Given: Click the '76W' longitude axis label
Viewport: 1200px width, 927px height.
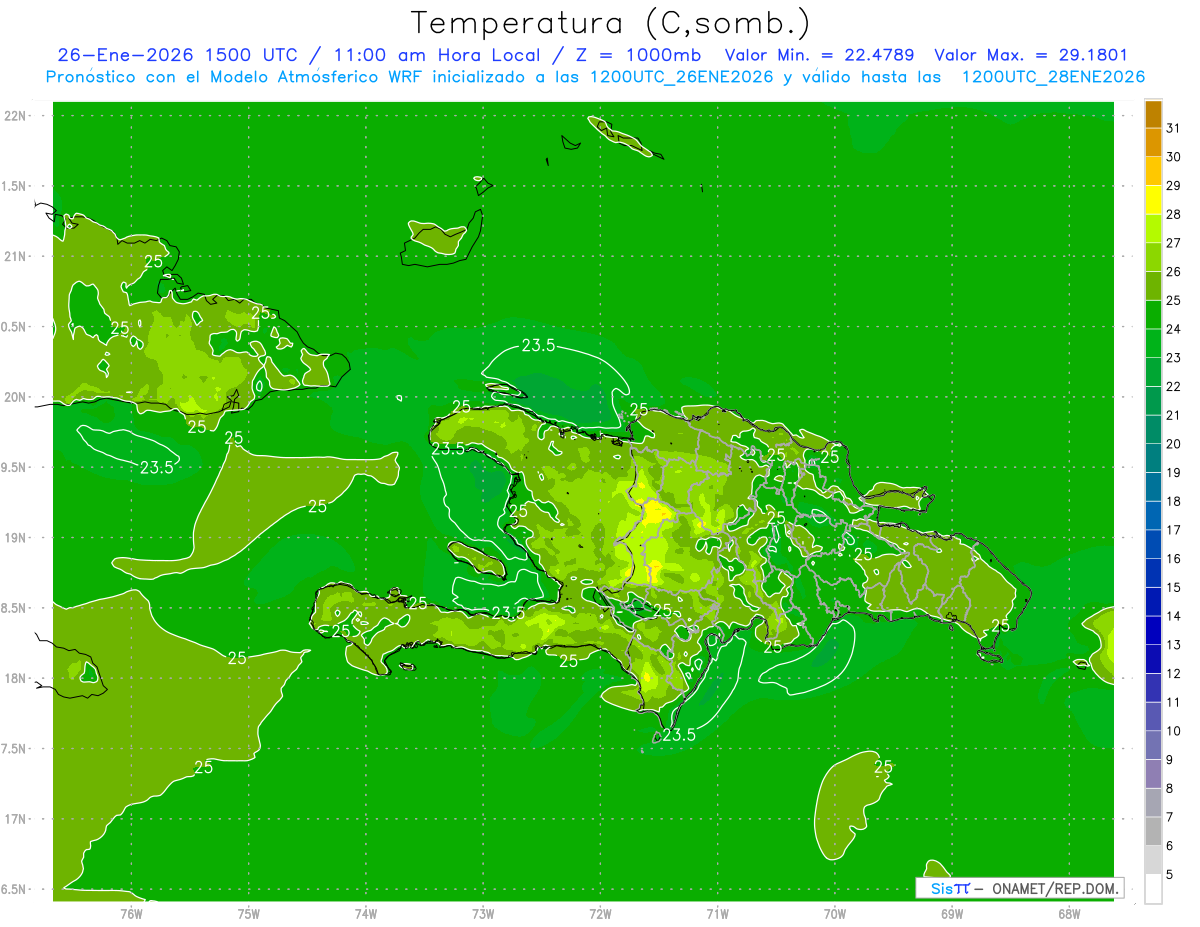Looking at the screenshot, I should coord(131,912).
